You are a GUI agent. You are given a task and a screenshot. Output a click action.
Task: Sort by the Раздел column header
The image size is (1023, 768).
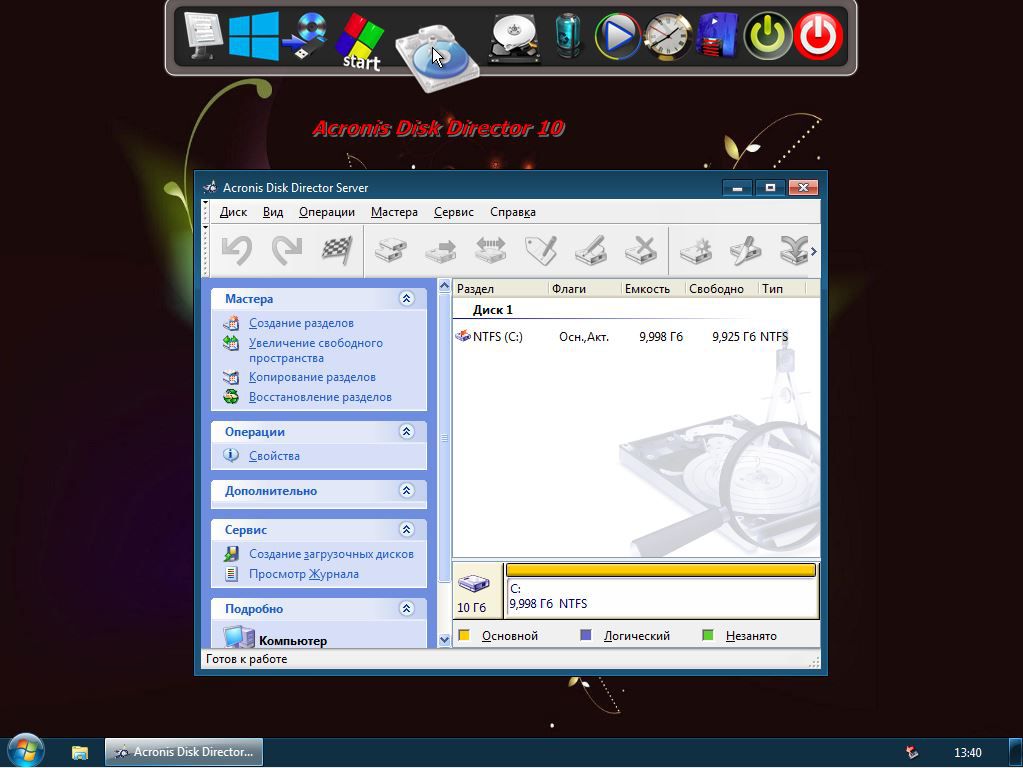click(x=500, y=289)
